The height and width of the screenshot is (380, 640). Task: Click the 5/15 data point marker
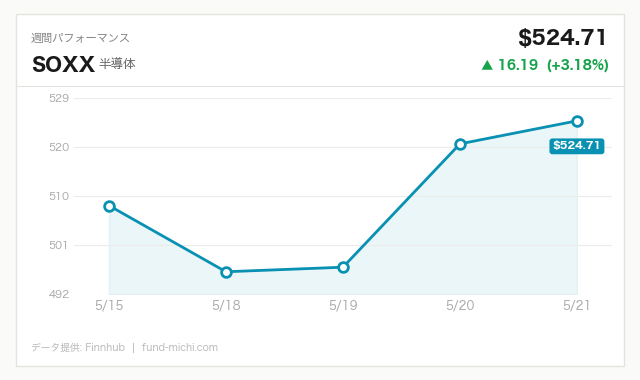(109, 206)
